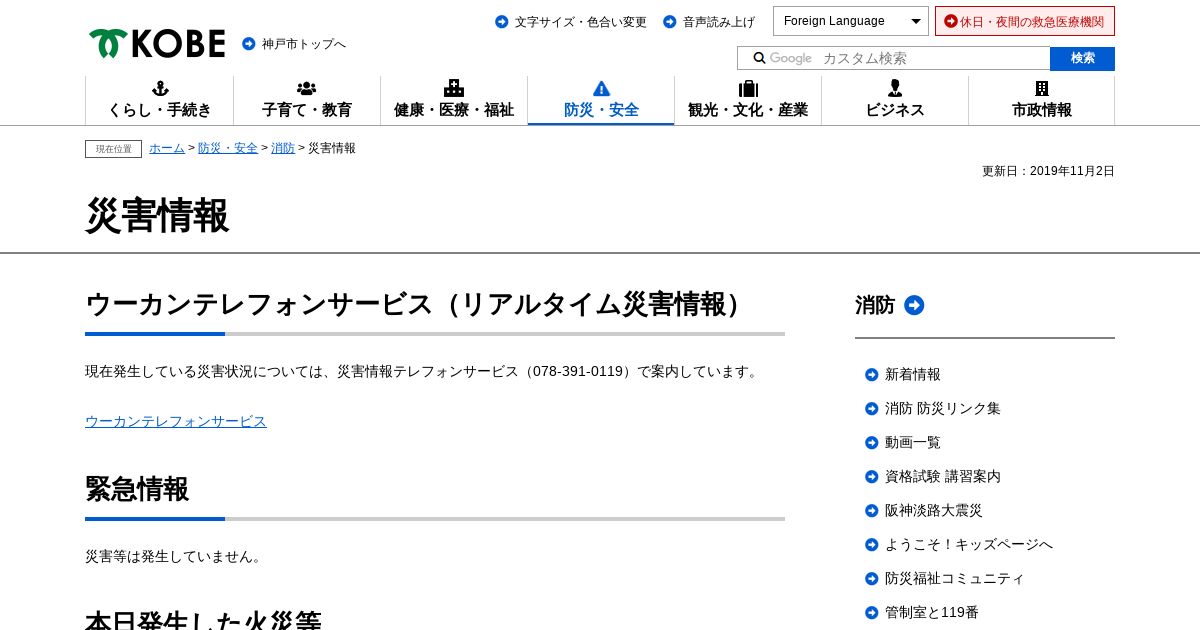
Task: Click arrow icon beside 神戸市トップへ
Action: (x=249, y=44)
